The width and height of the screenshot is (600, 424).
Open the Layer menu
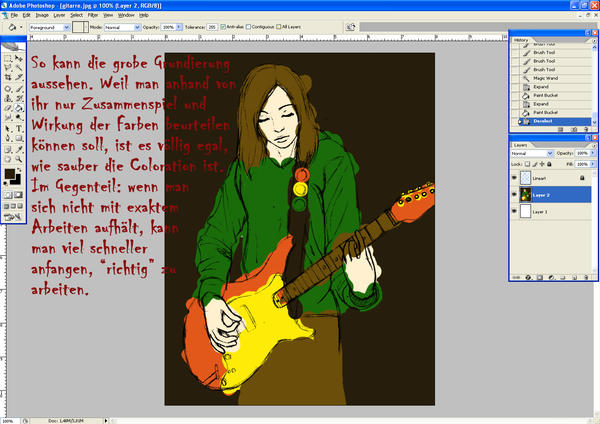(x=59, y=15)
